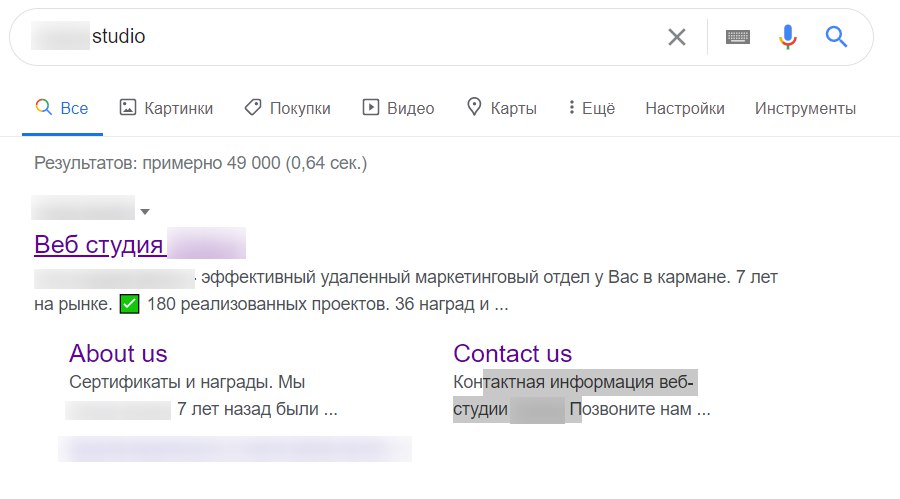Click the text 'Сертификаты и награды. Мы'
The width and height of the screenshot is (900, 499).
pyautogui.click(x=187, y=382)
